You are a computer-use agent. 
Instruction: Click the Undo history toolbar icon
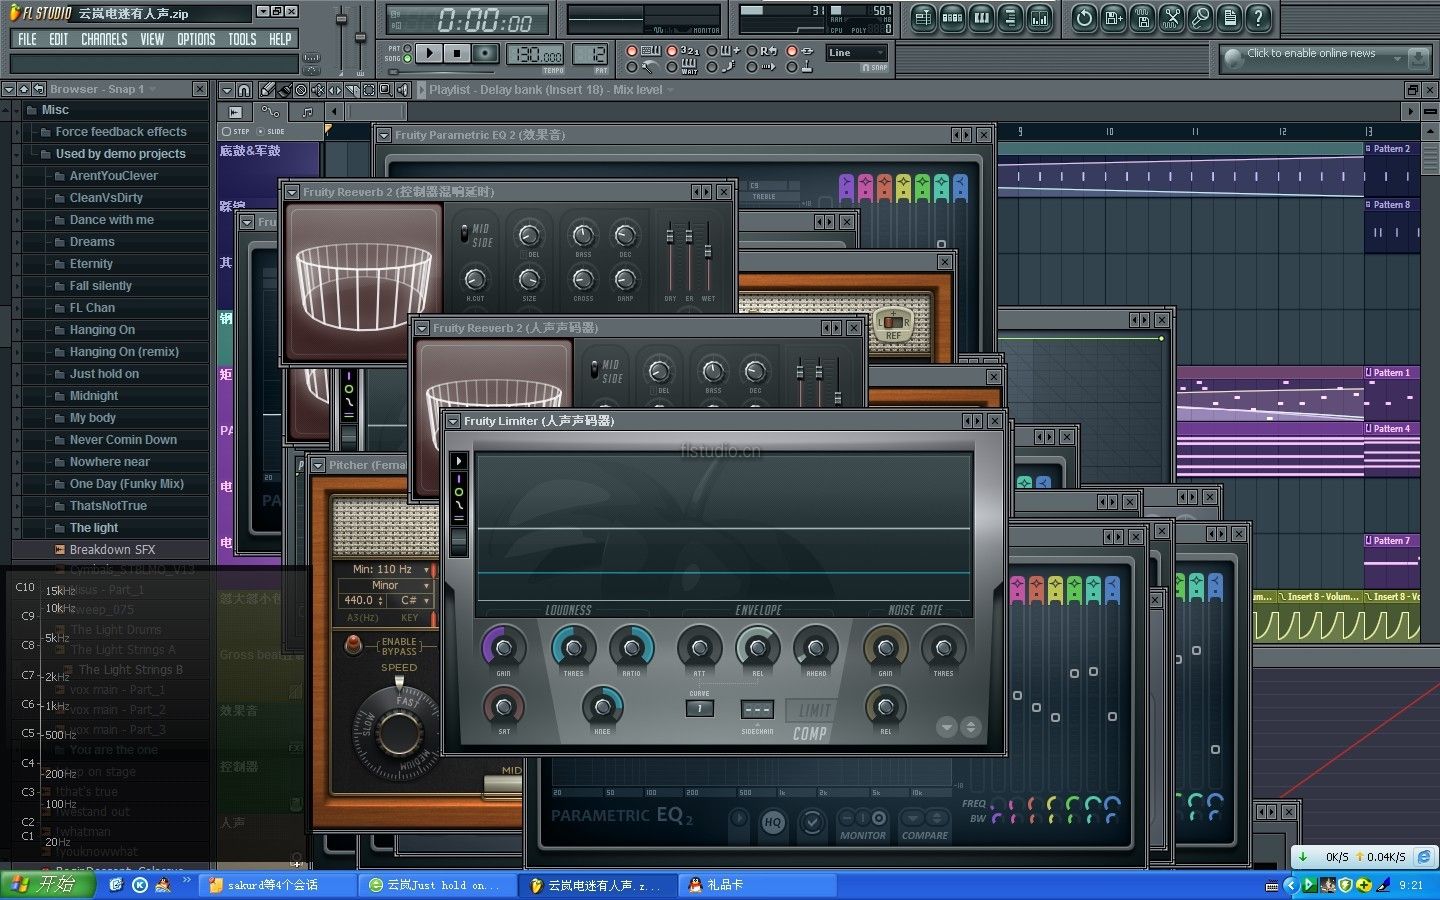point(1085,17)
